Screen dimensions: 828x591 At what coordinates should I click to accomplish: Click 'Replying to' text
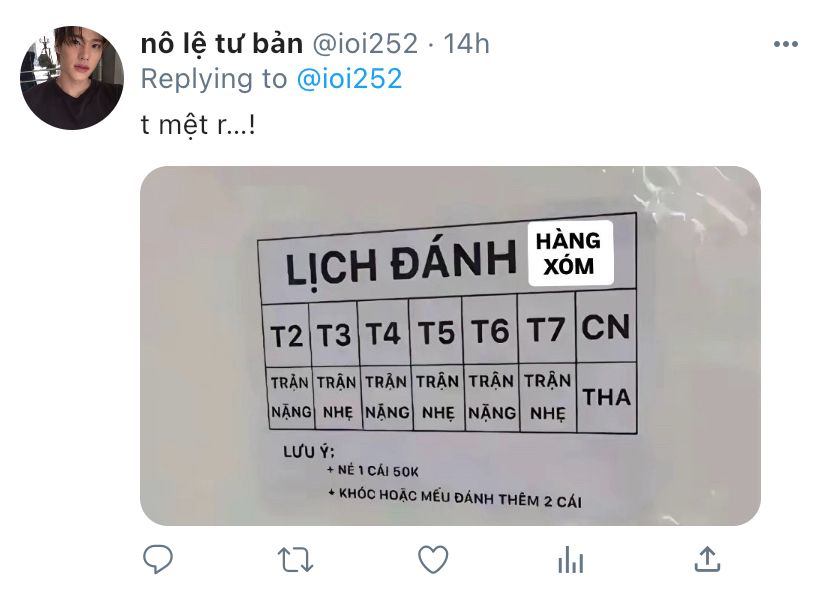[214, 79]
